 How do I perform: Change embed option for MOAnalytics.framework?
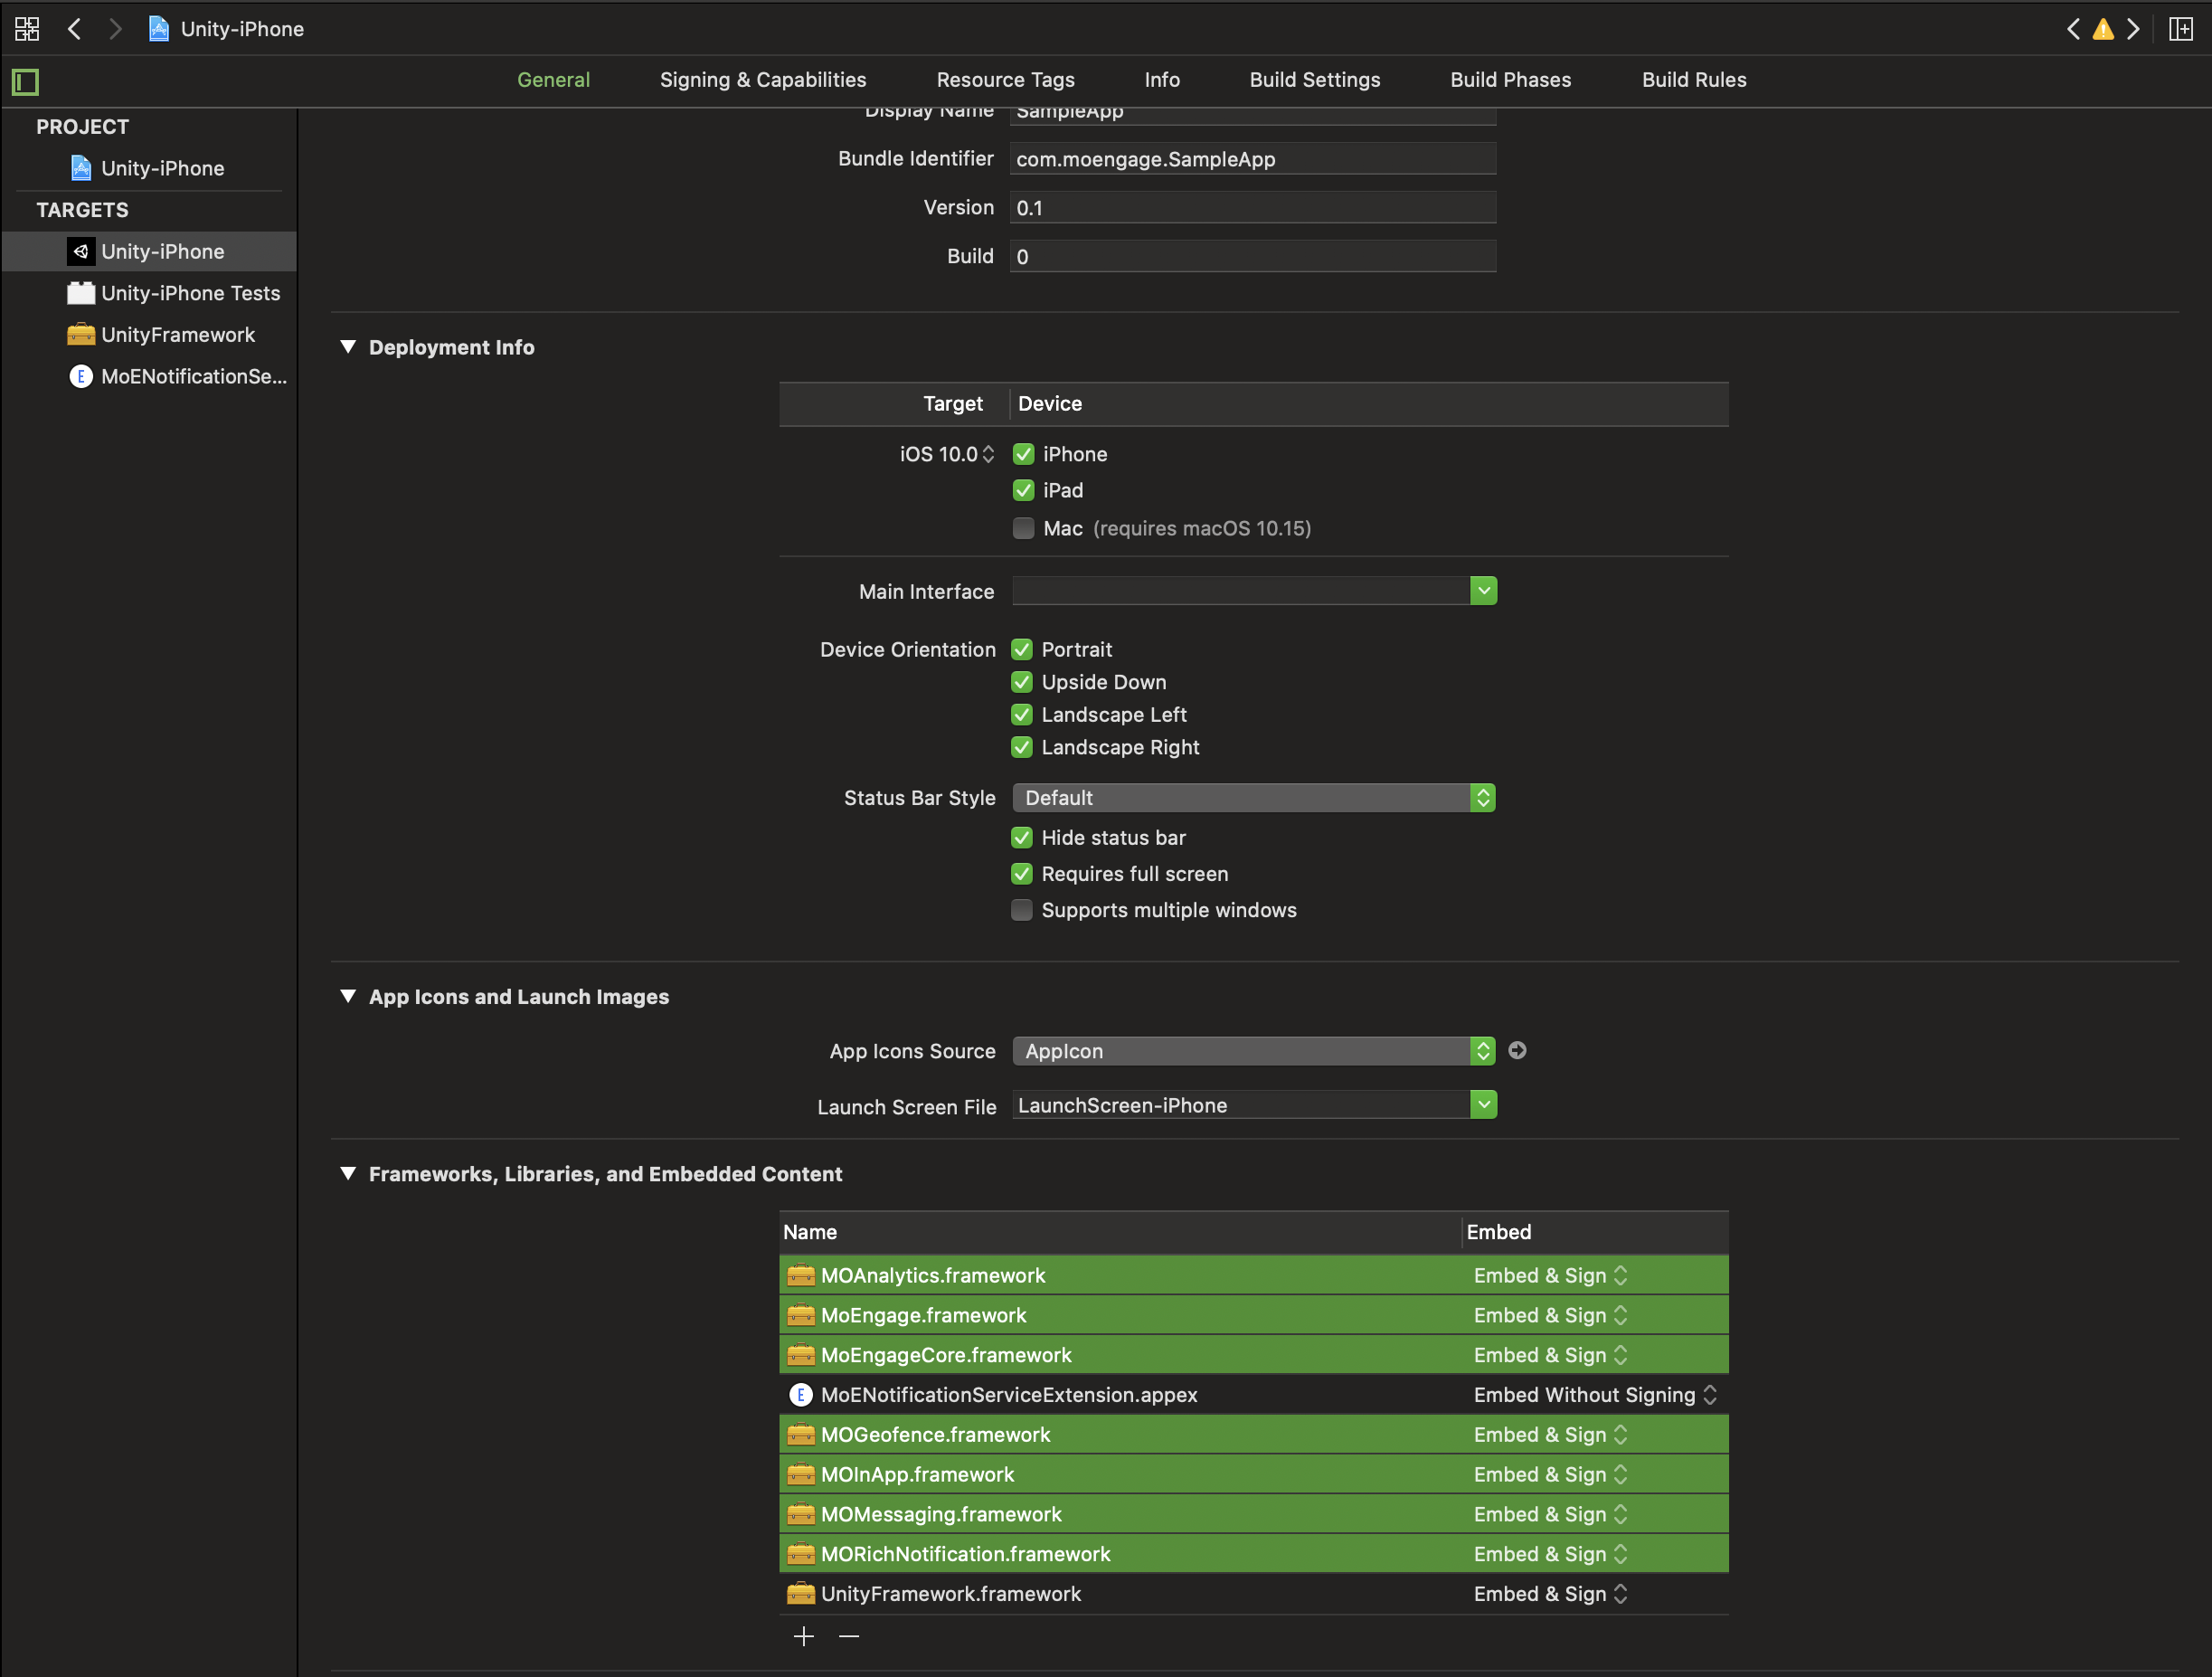pyautogui.click(x=1551, y=1275)
